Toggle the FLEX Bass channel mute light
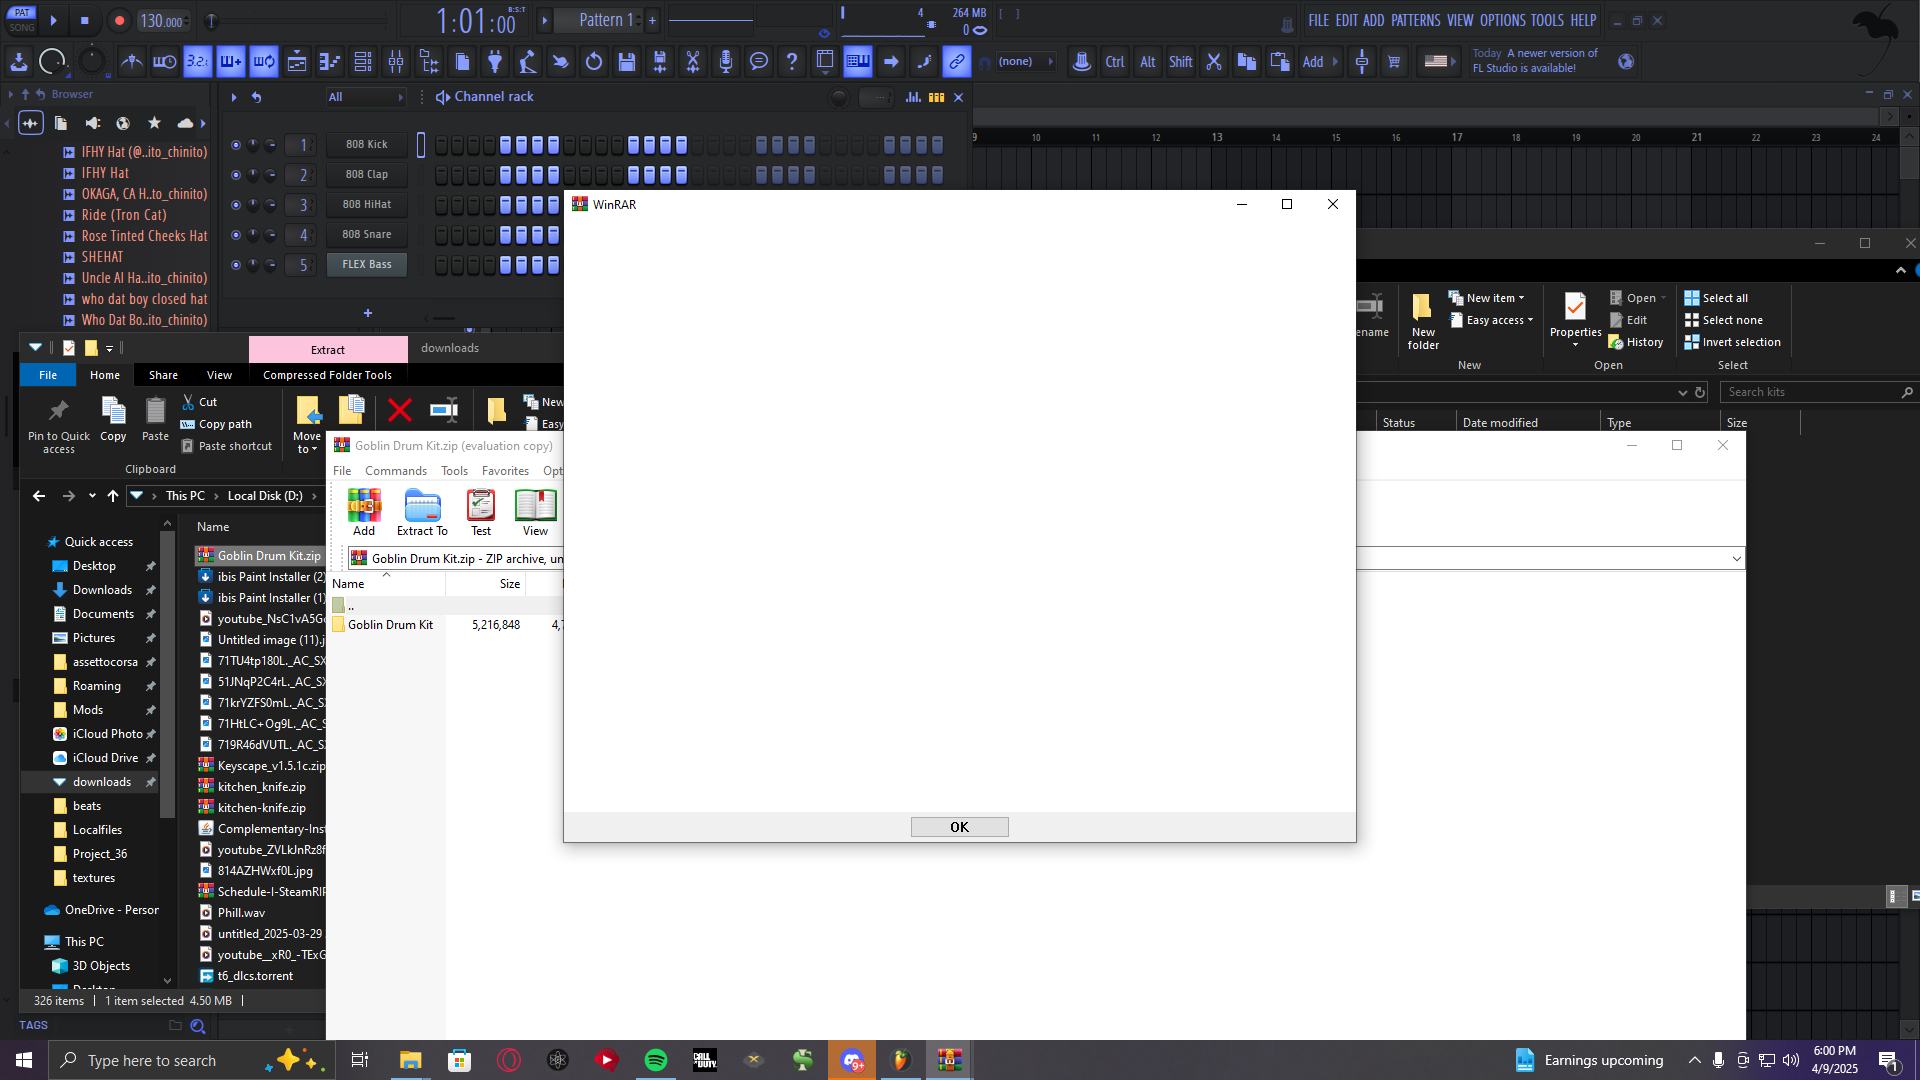This screenshot has width=1920, height=1080. coord(236,265)
